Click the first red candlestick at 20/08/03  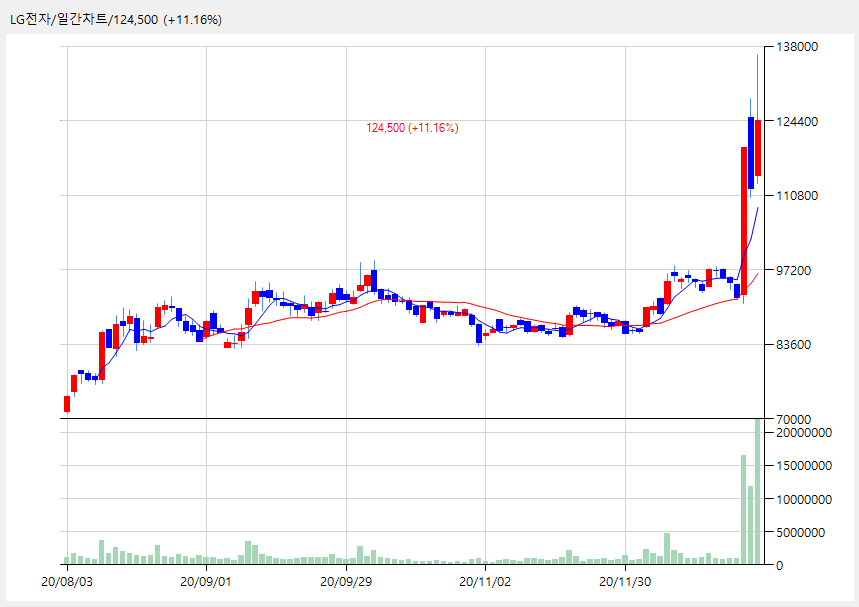click(67, 404)
